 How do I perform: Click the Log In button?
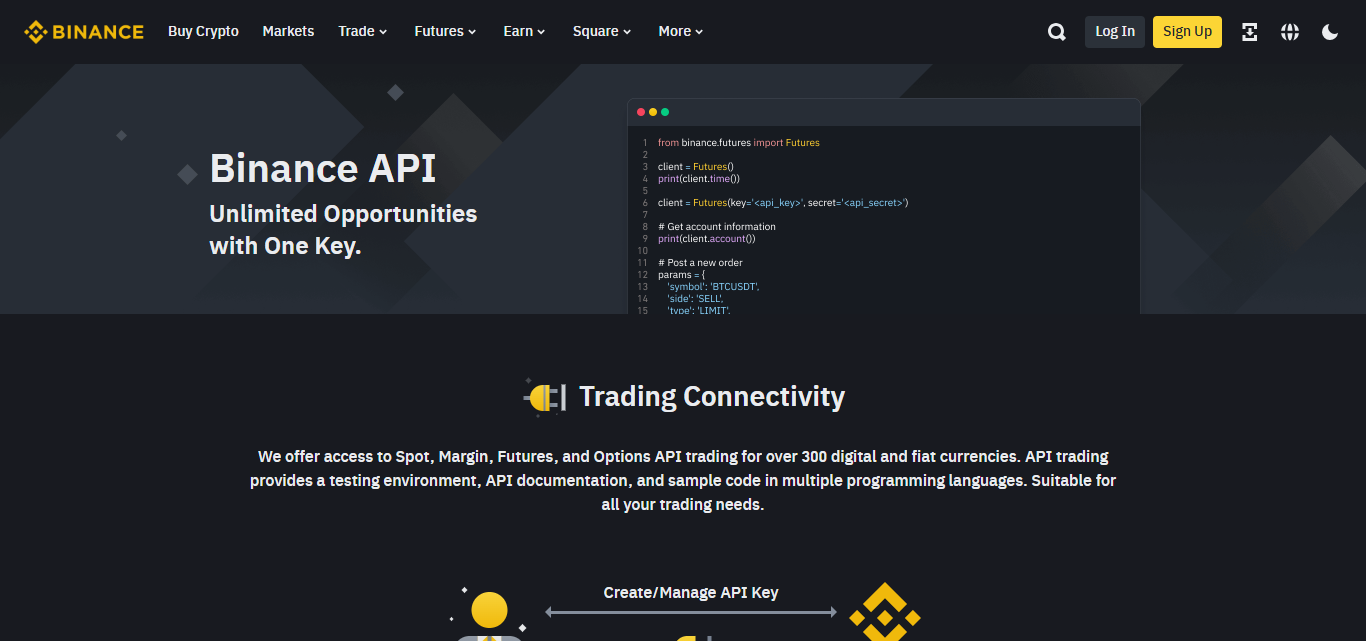(x=1115, y=32)
